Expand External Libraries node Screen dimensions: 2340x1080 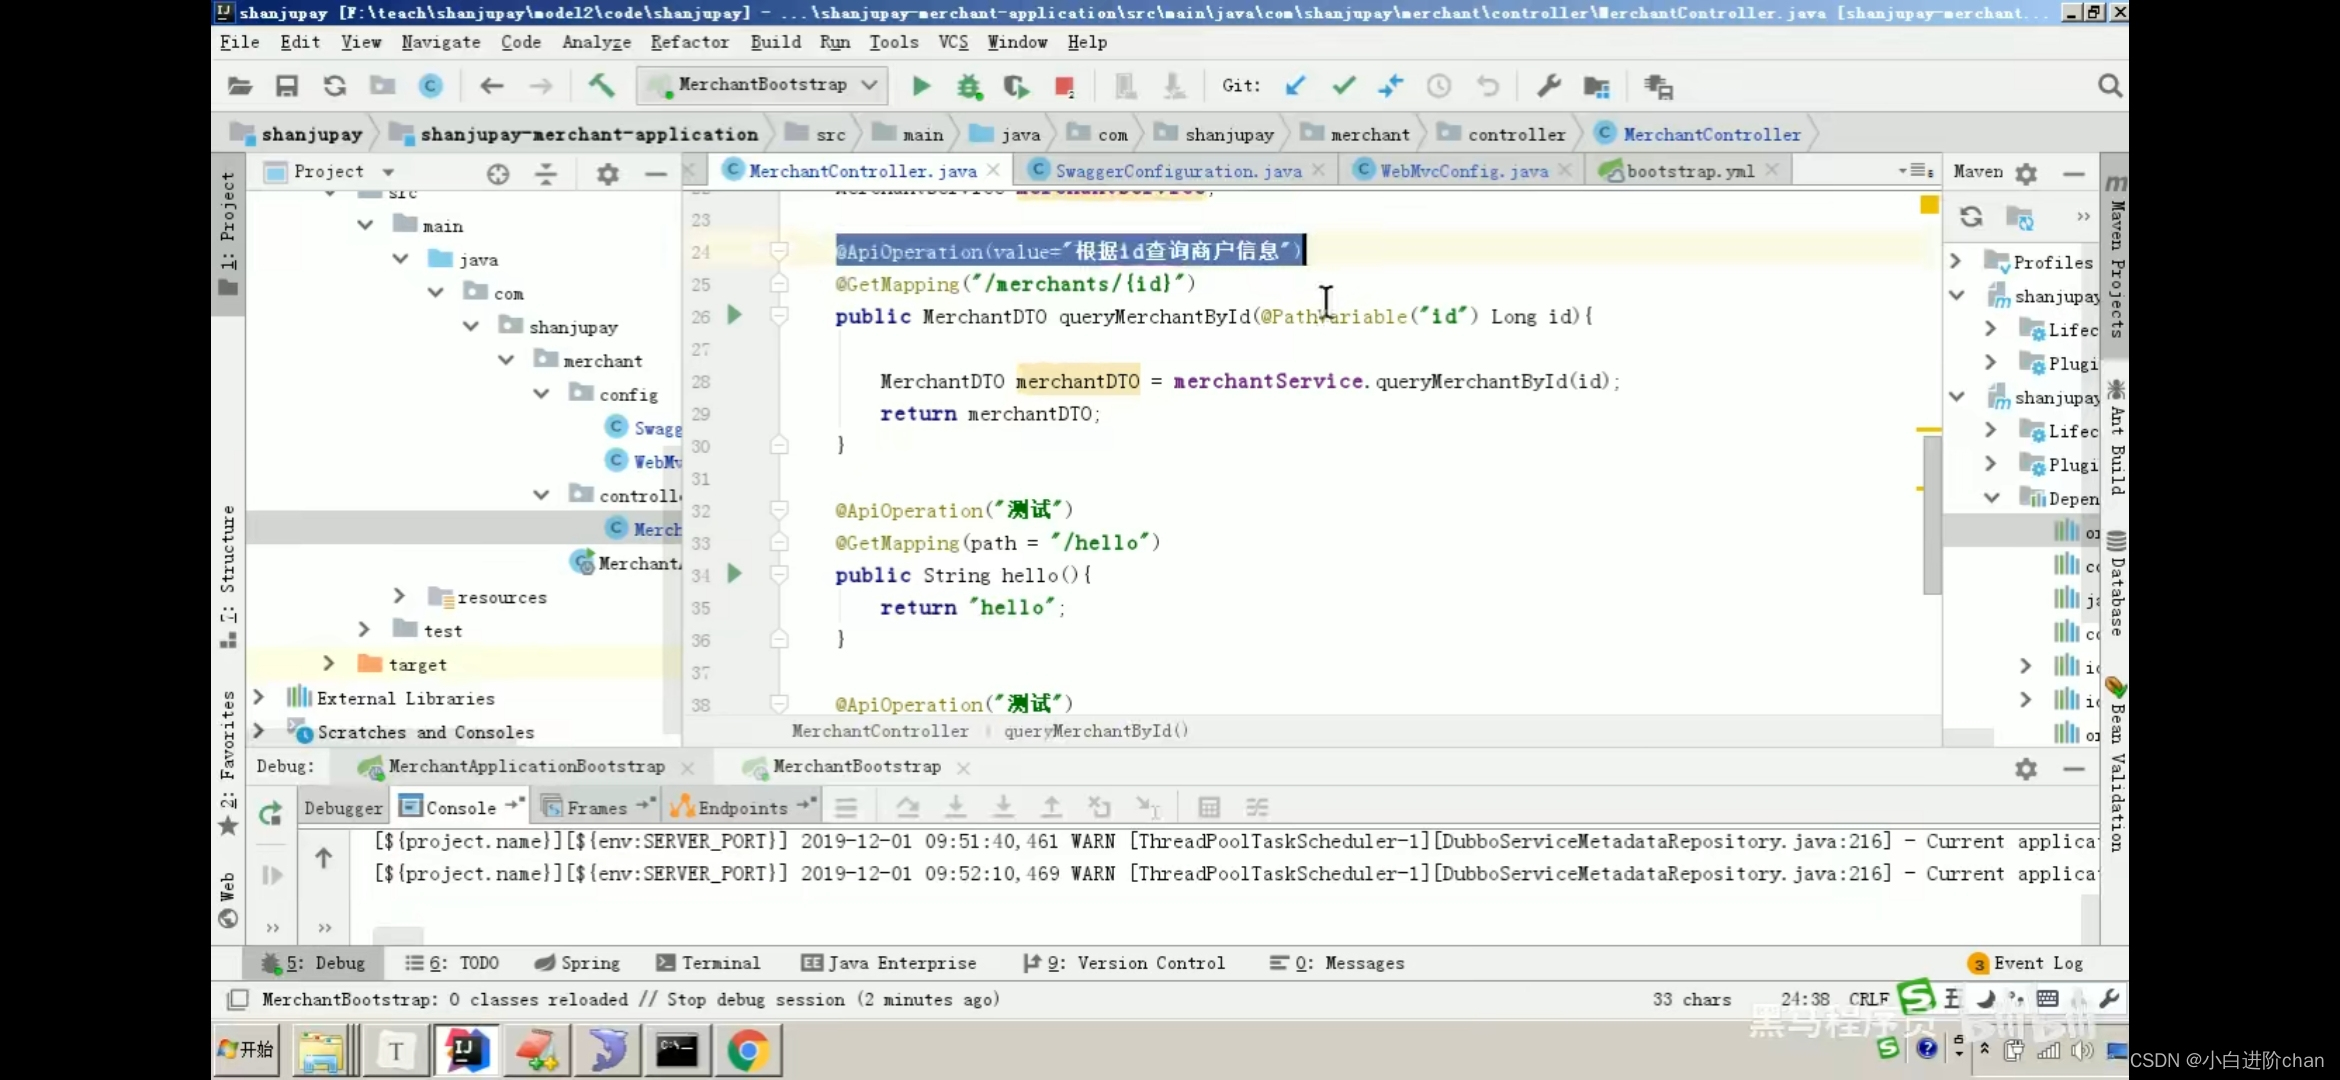(x=258, y=698)
